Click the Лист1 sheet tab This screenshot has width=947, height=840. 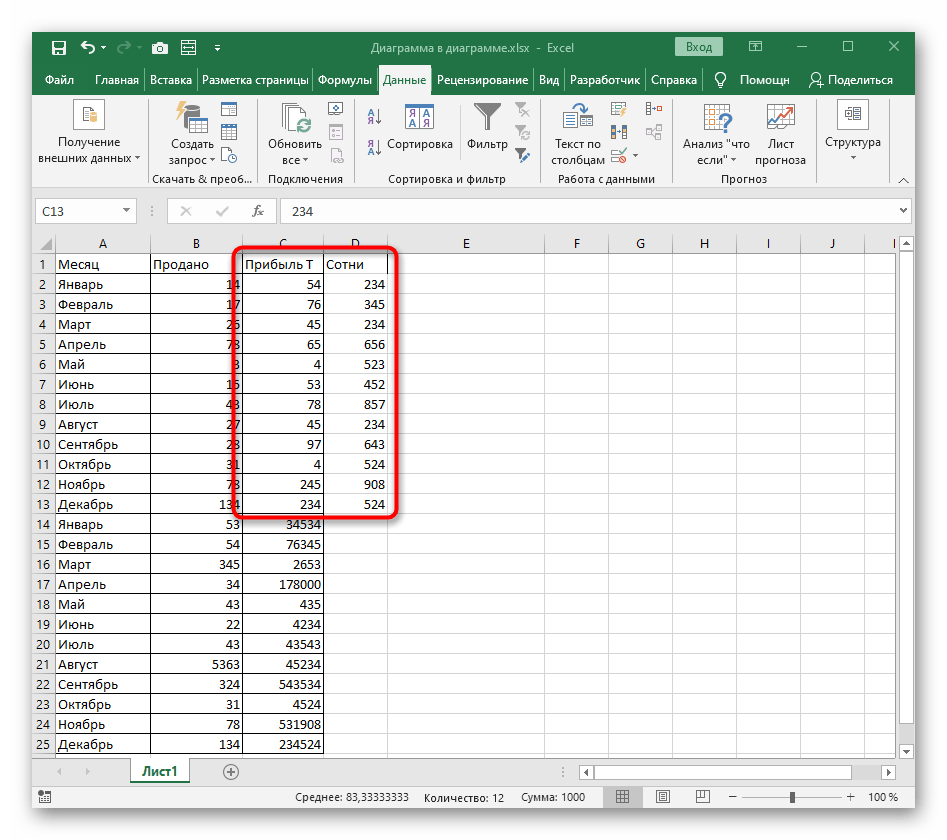click(160, 771)
